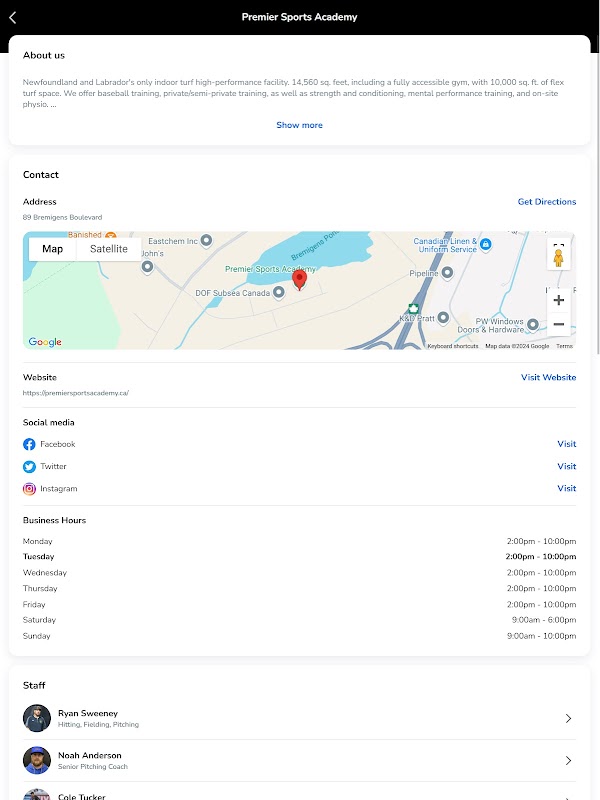This screenshot has width=600, height=800.
Task: Zoom in on the map
Action: point(559,300)
